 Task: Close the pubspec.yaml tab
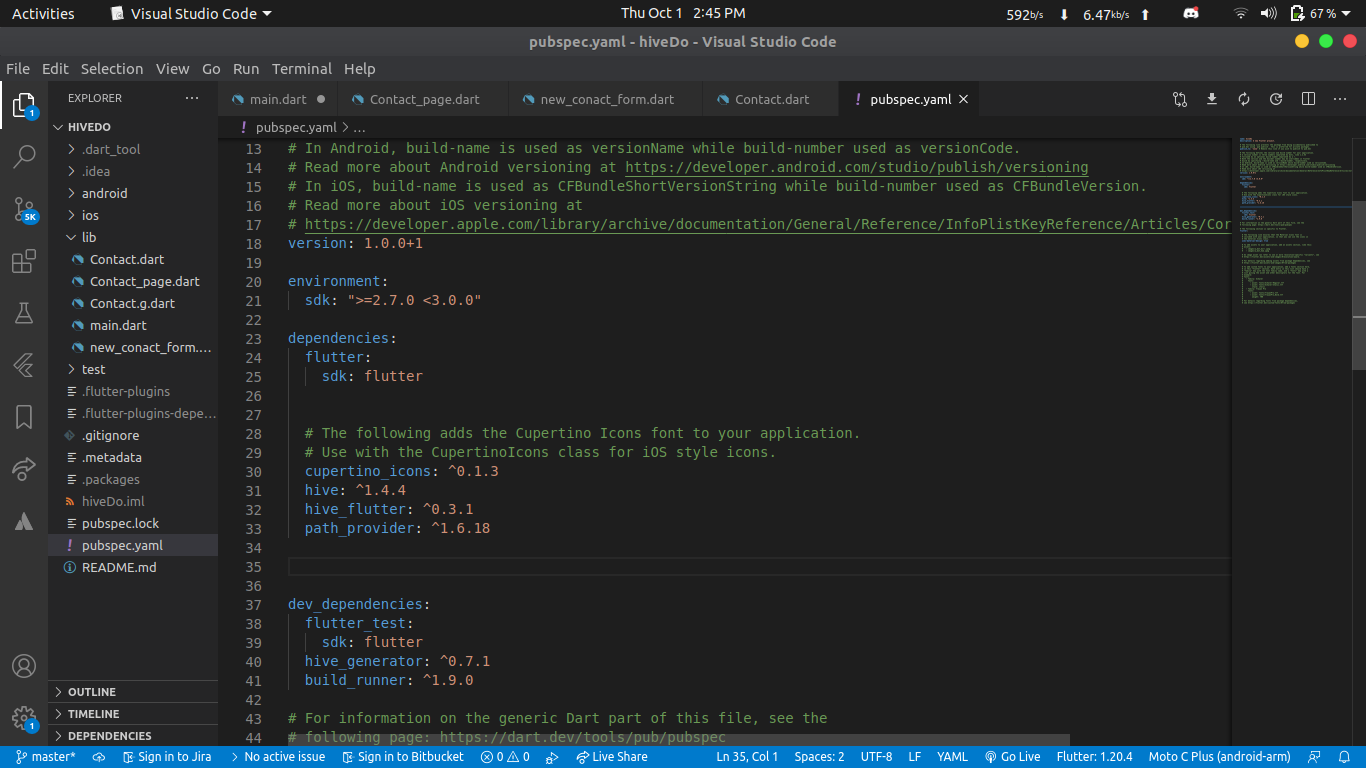(x=964, y=99)
